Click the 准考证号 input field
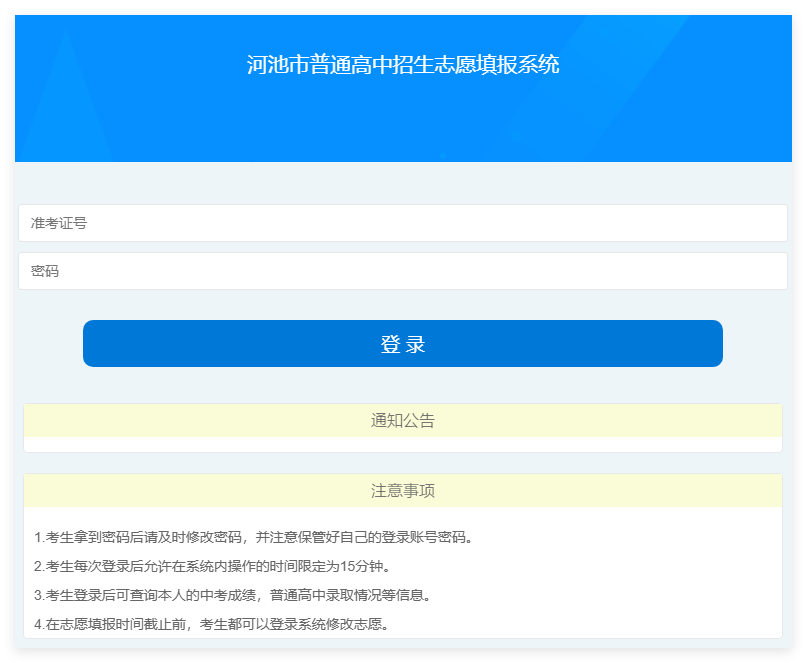The image size is (807, 663). [402, 223]
